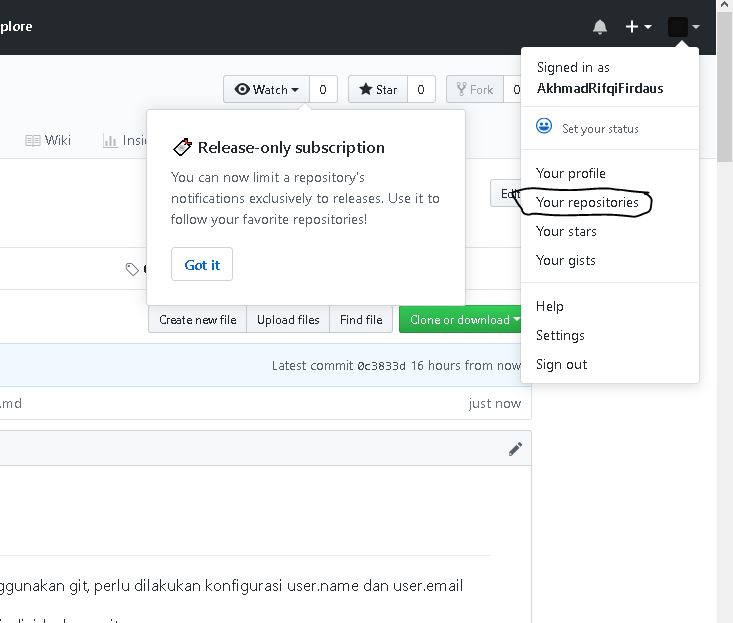Viewport: 733px width, 623px height.
Task: Click the AkhmadRifqiFirdaus username text
Action: 600,88
